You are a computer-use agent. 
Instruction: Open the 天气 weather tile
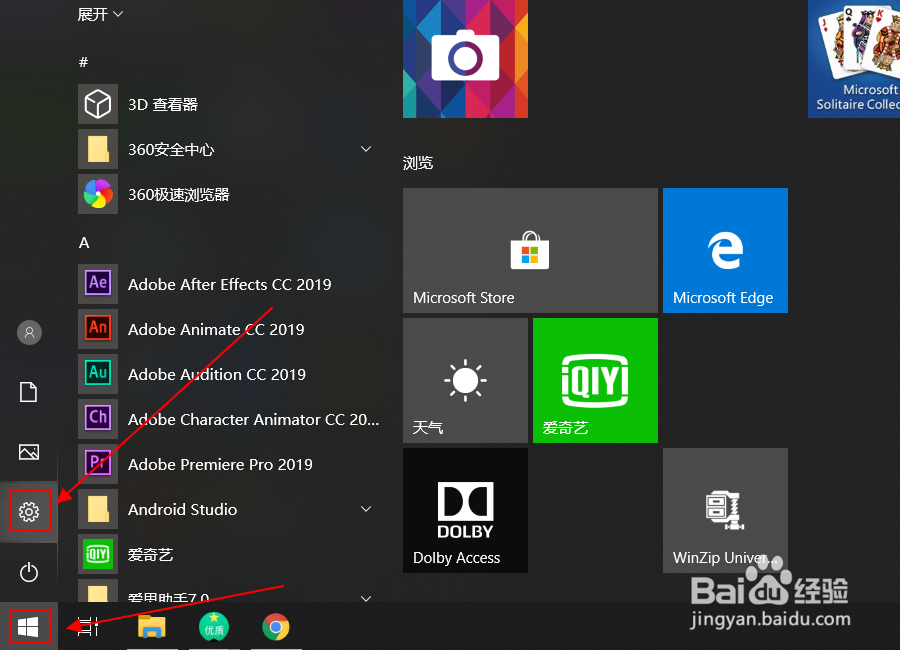pyautogui.click(x=465, y=380)
